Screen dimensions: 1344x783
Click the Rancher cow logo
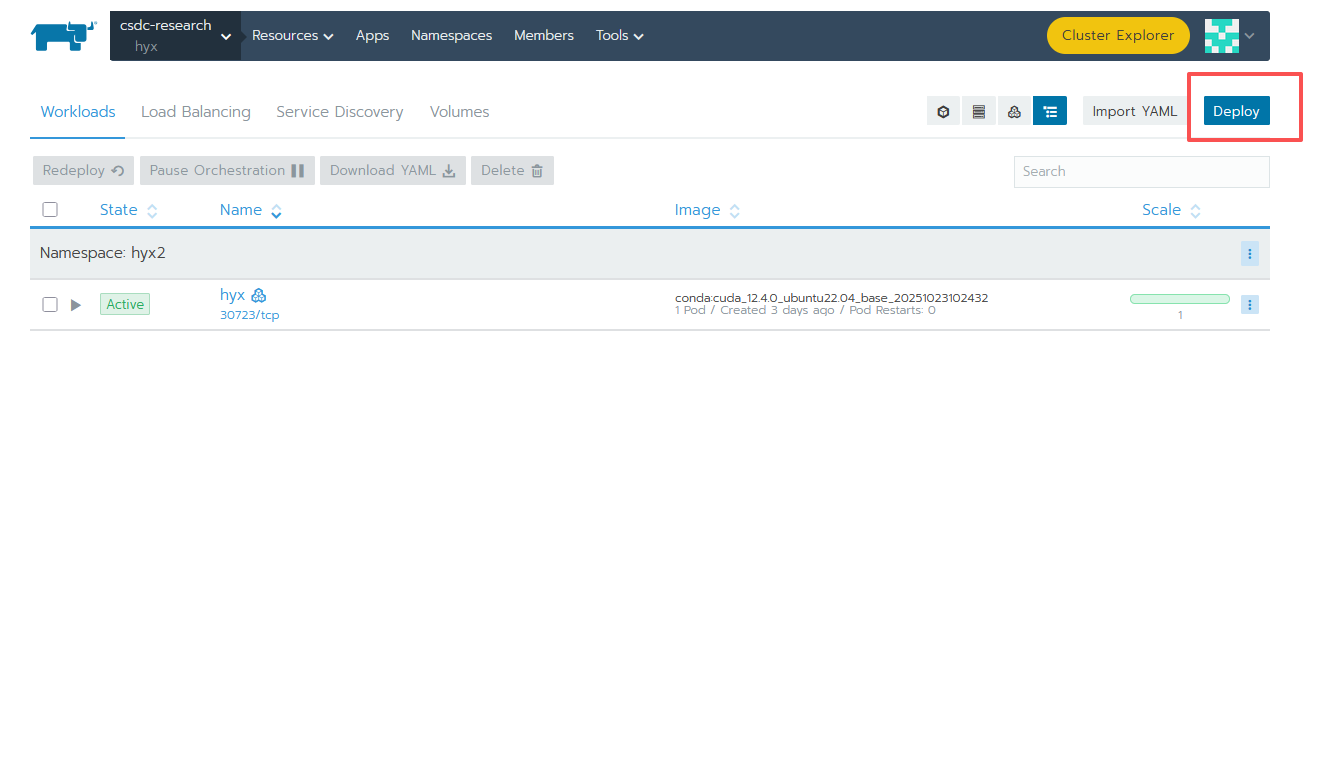coord(63,36)
